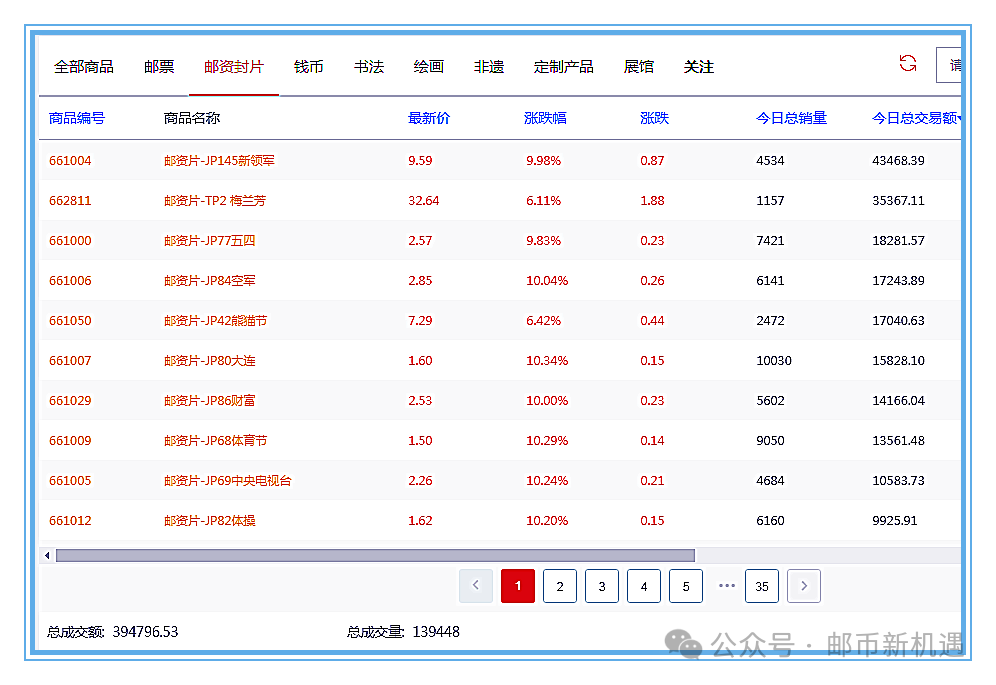Click total volume value 139448
The height and width of the screenshot is (685, 996).
click(436, 632)
